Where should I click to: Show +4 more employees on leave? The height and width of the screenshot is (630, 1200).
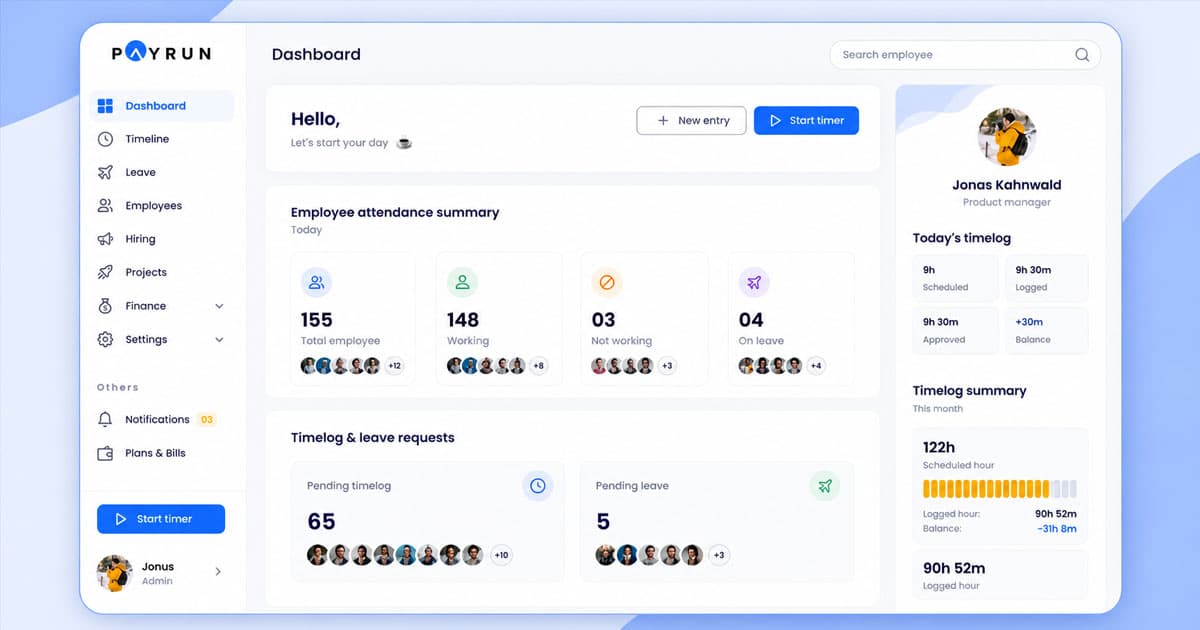click(816, 366)
